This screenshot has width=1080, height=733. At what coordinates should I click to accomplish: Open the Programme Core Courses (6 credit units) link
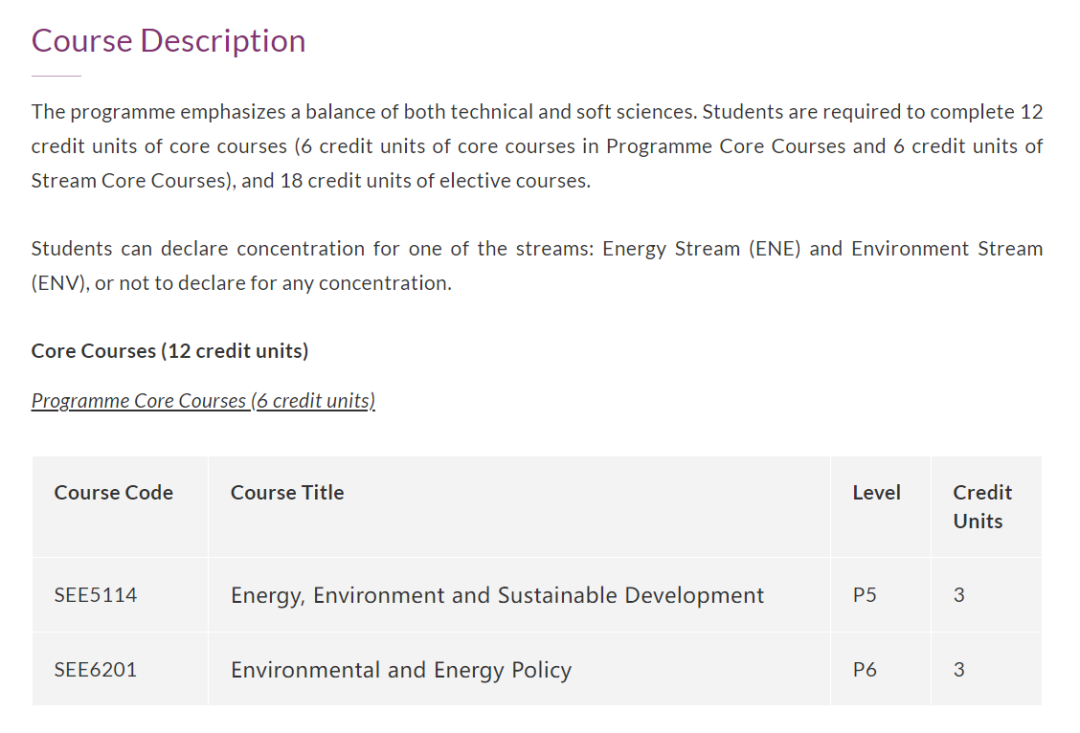click(203, 401)
